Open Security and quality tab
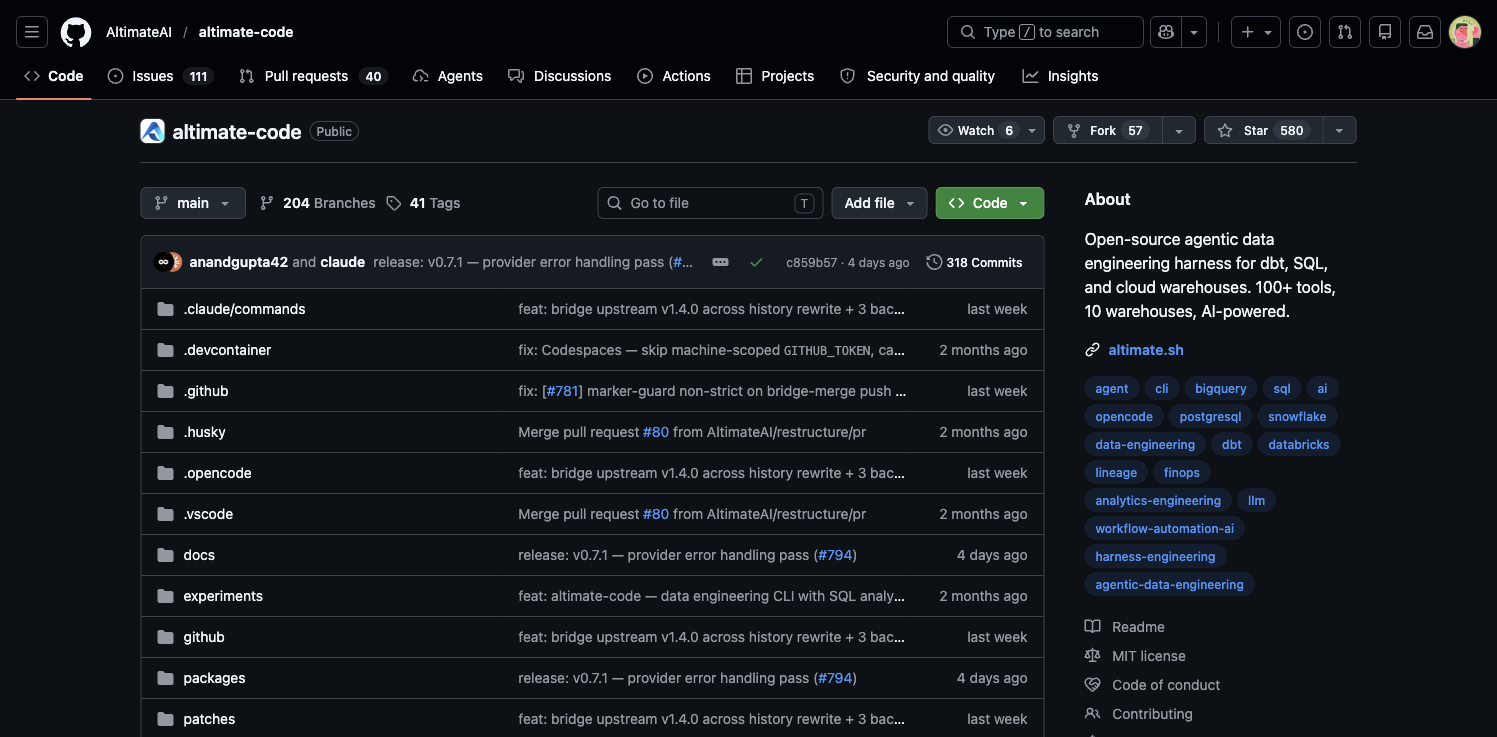The height and width of the screenshot is (737, 1497). [x=918, y=76]
